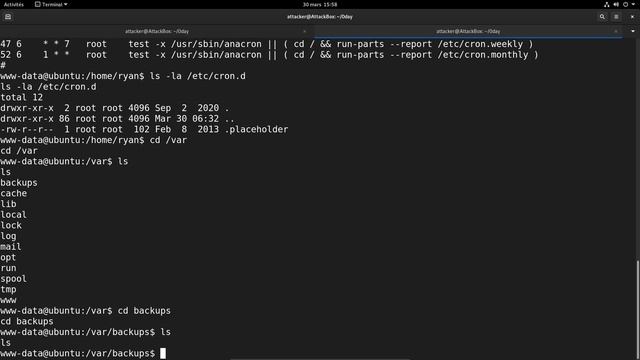The height and width of the screenshot is (360, 640).
Task: Click the cursor at the last /var/backups prompt
Action: [x=163, y=353]
